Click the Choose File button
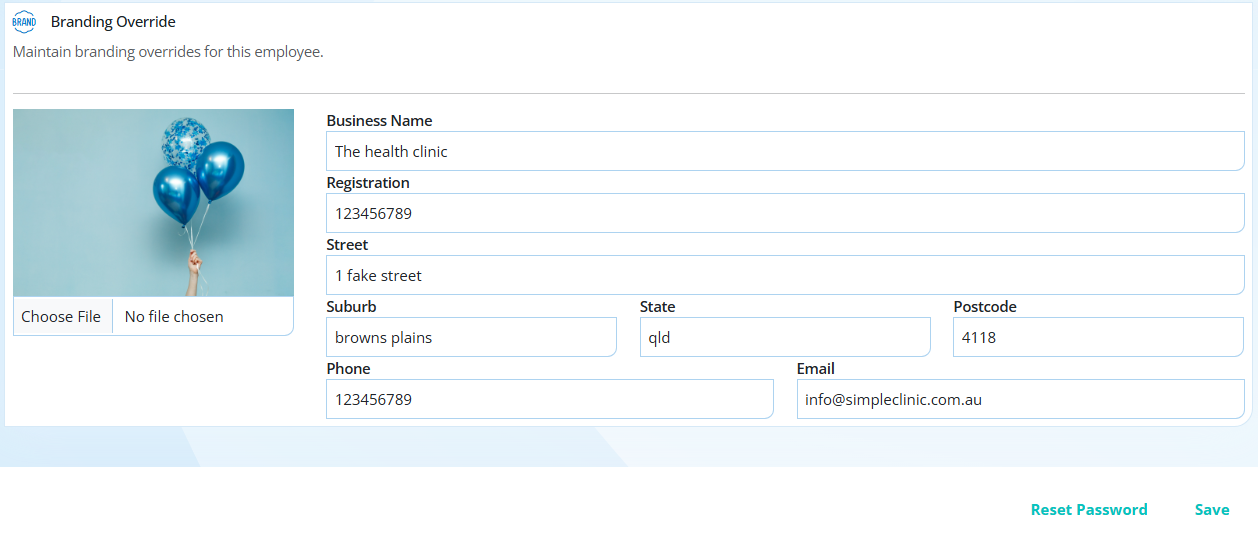Viewport: 1258px width, 539px height. [x=62, y=317]
